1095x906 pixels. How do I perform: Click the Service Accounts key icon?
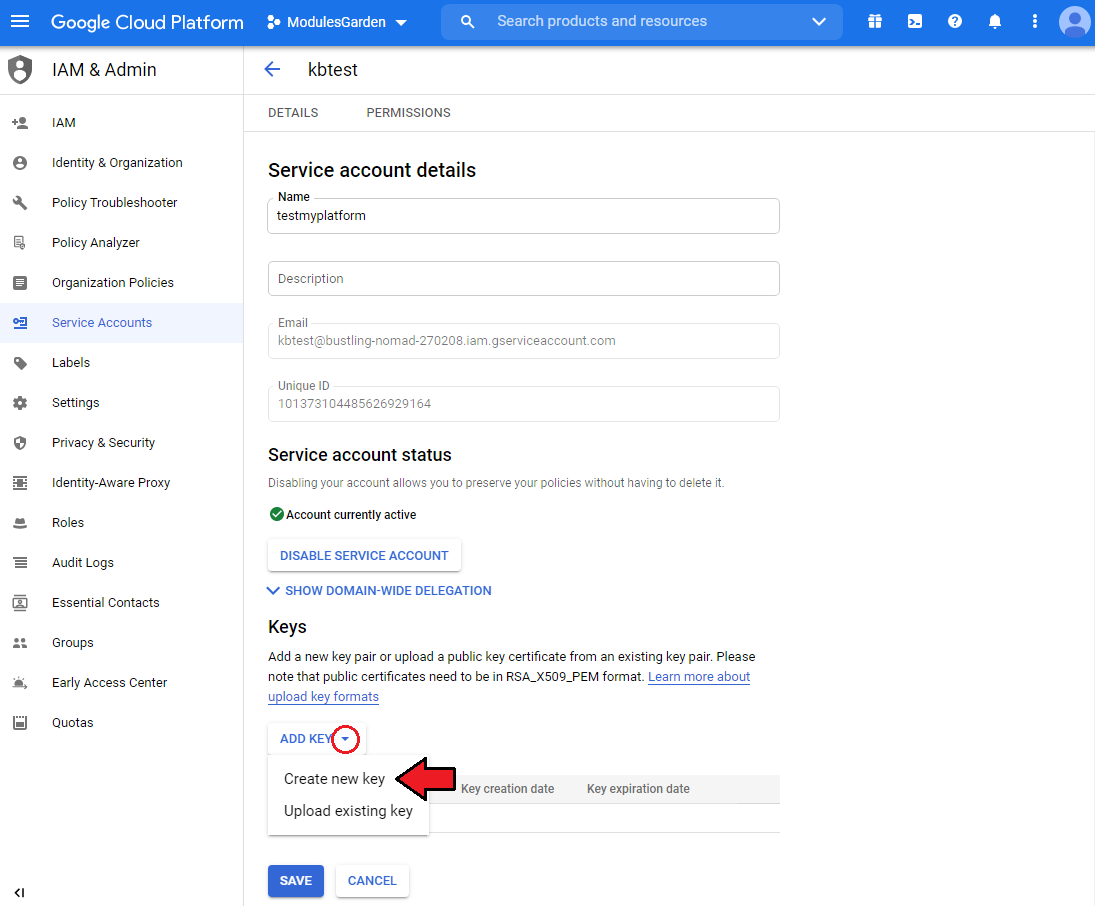(x=20, y=323)
